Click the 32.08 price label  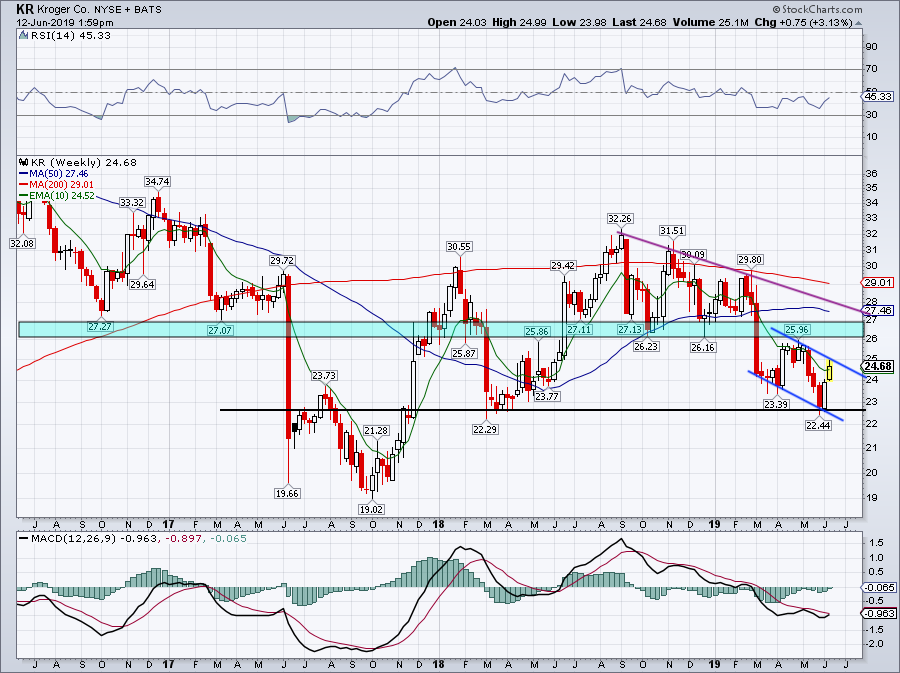(x=22, y=243)
